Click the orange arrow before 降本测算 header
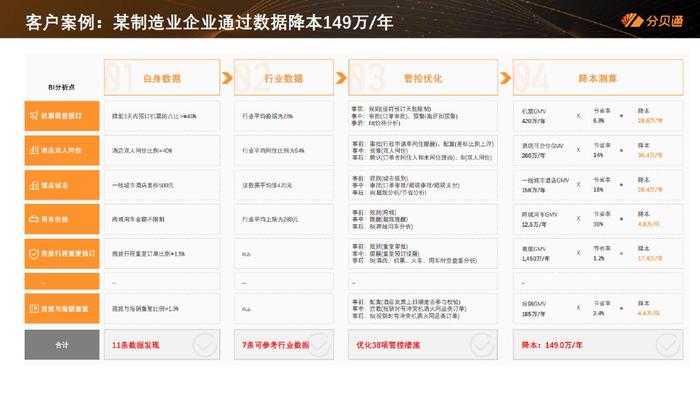 point(505,78)
